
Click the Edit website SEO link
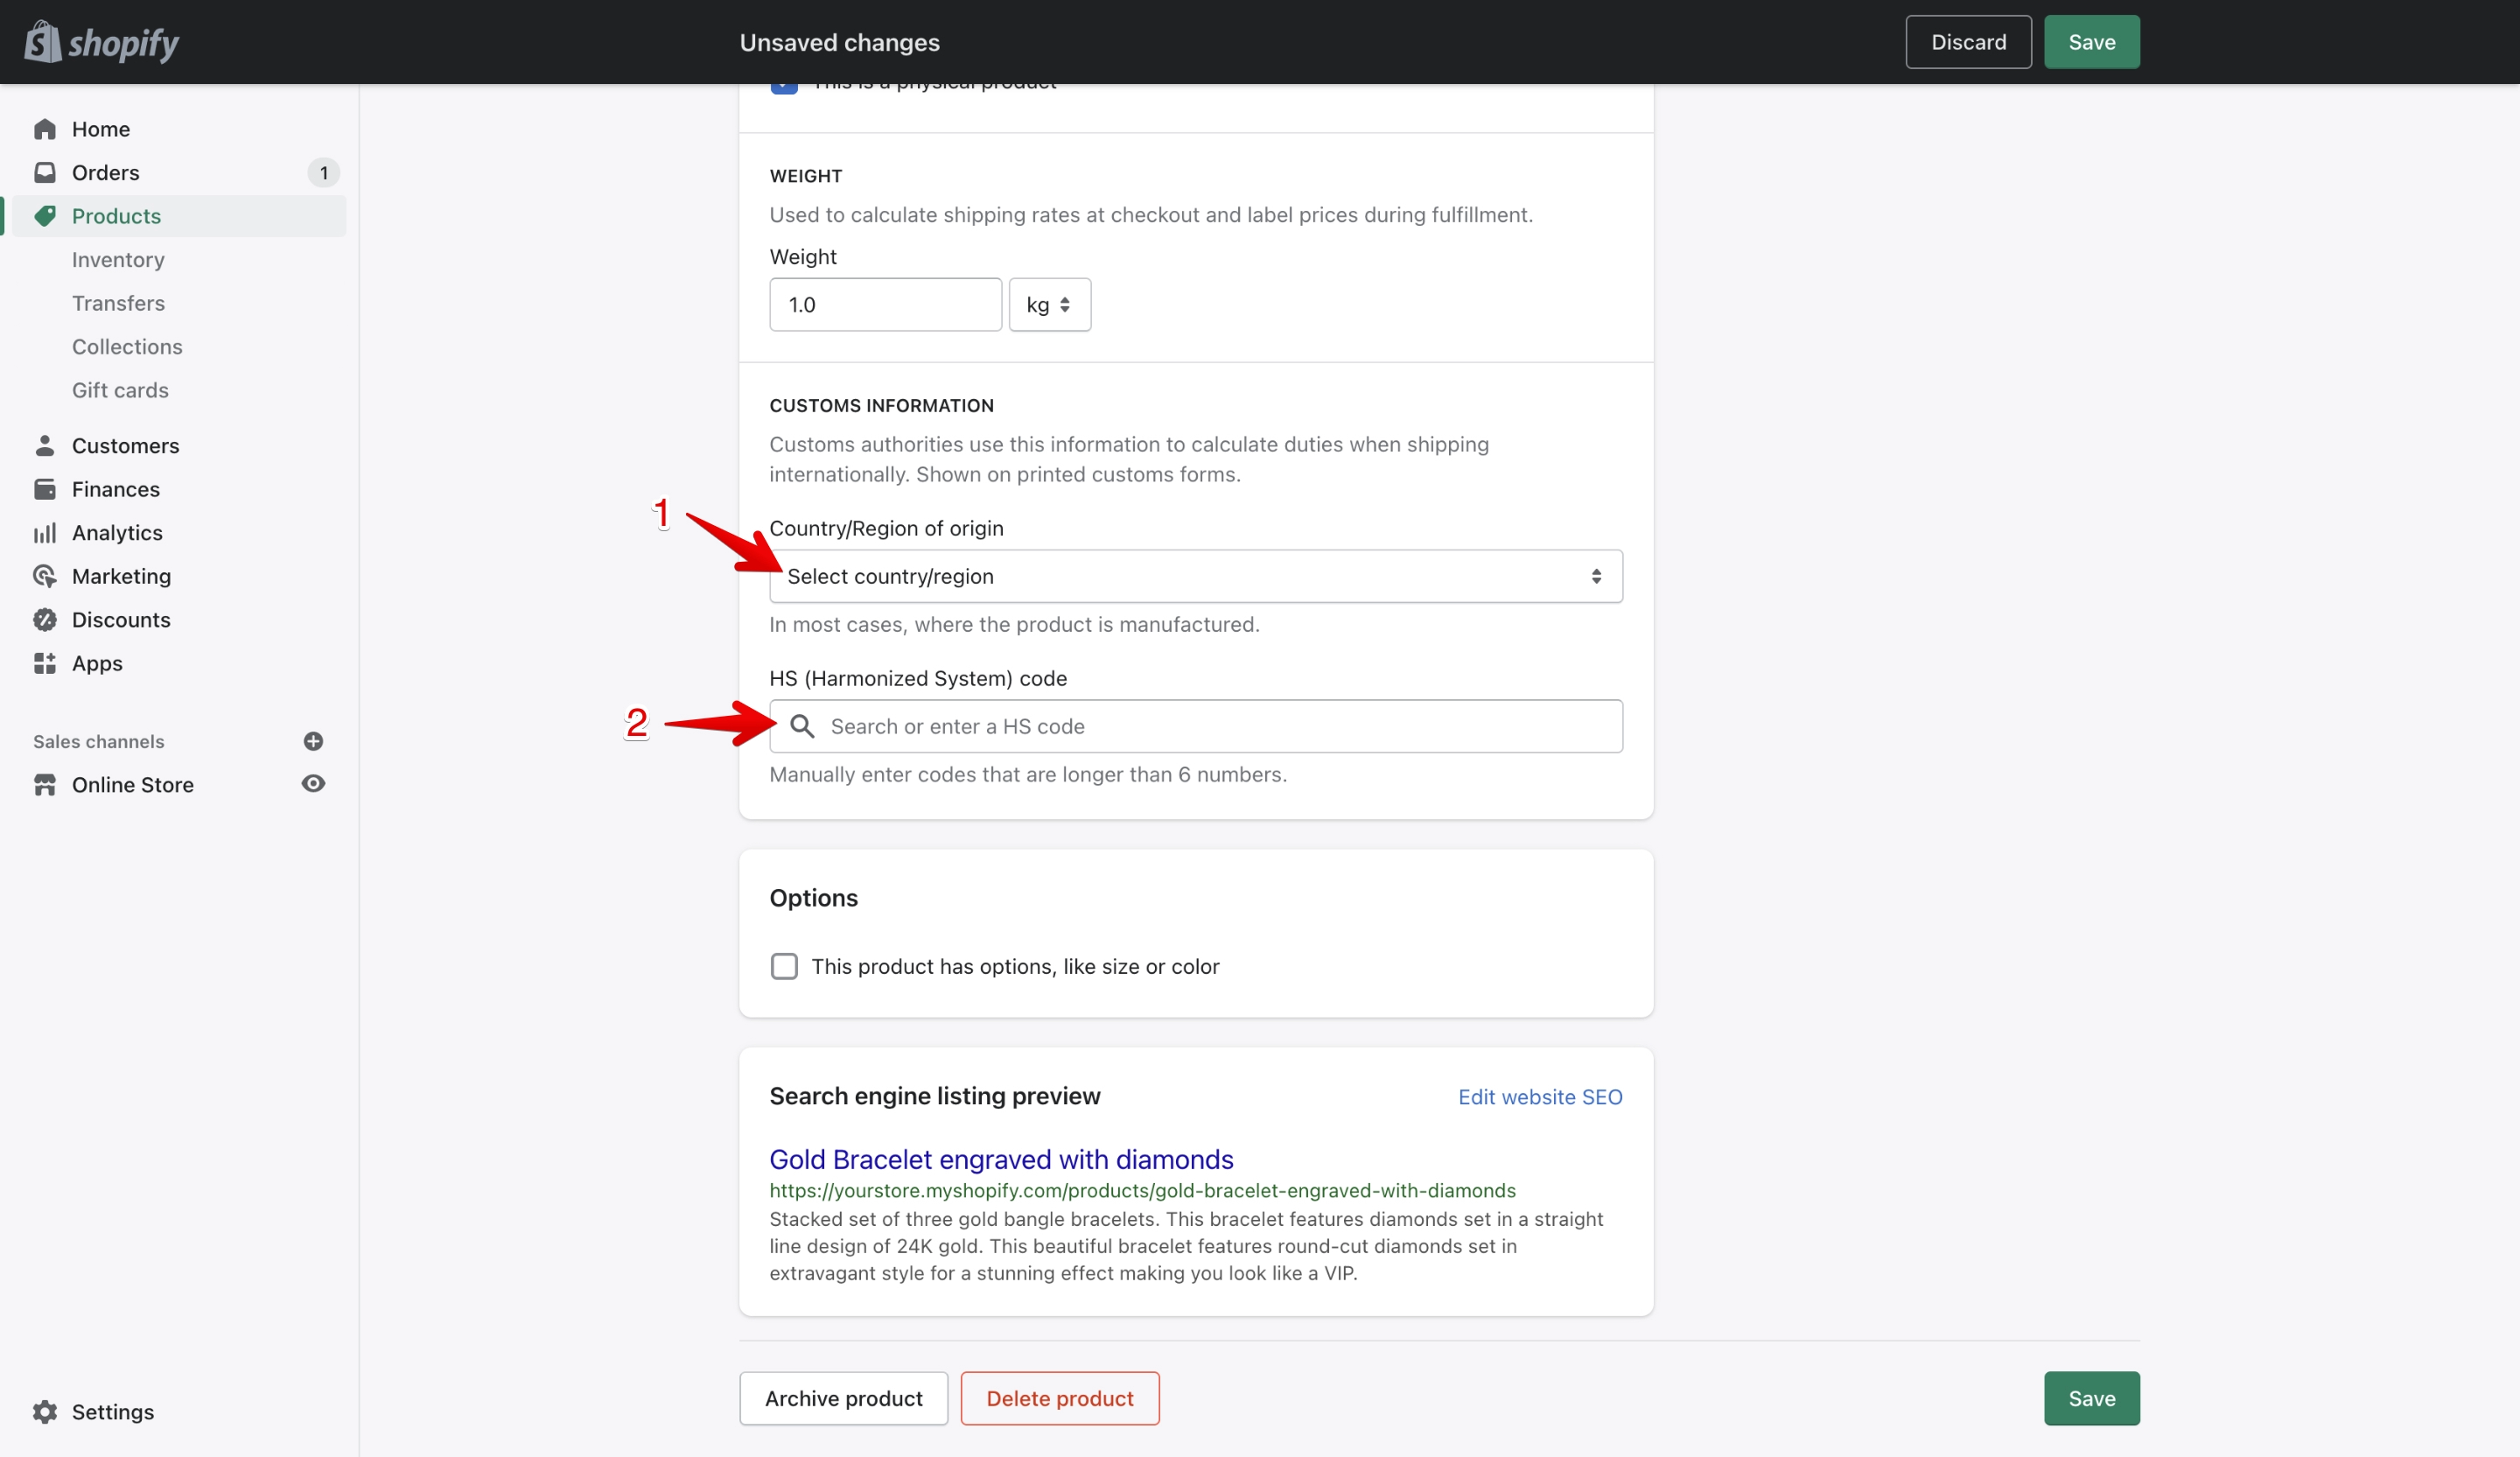click(x=1540, y=1097)
